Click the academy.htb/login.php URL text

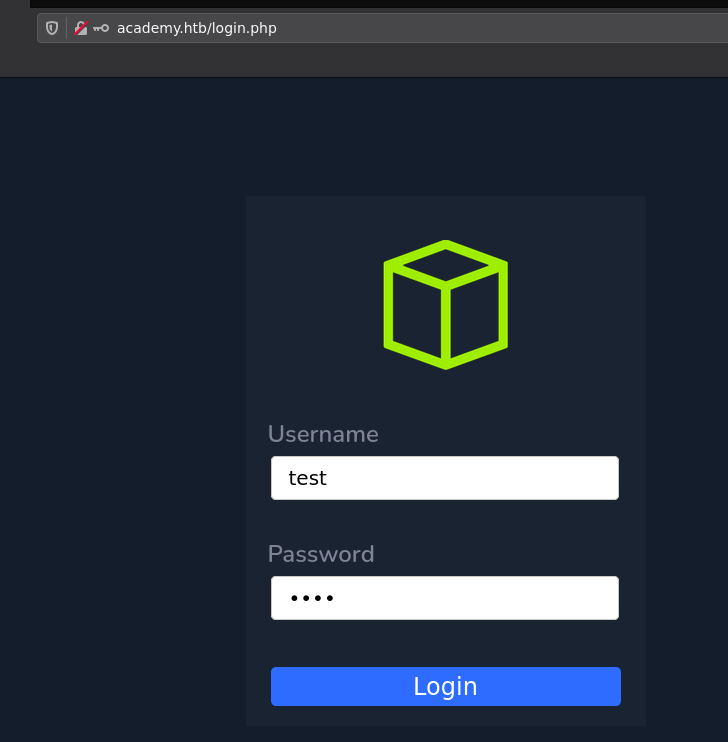click(196, 28)
